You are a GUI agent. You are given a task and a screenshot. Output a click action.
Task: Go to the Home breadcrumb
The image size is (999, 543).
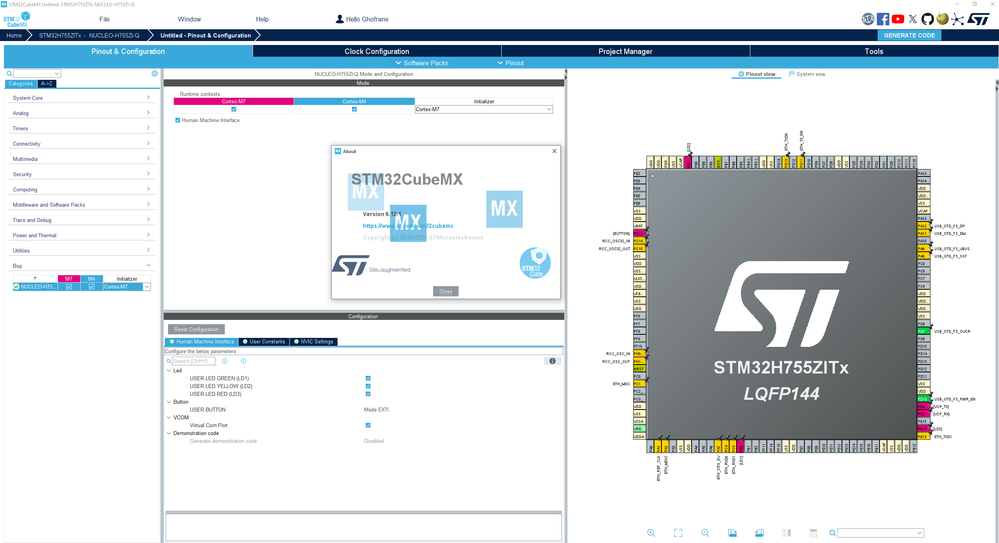click(14, 36)
